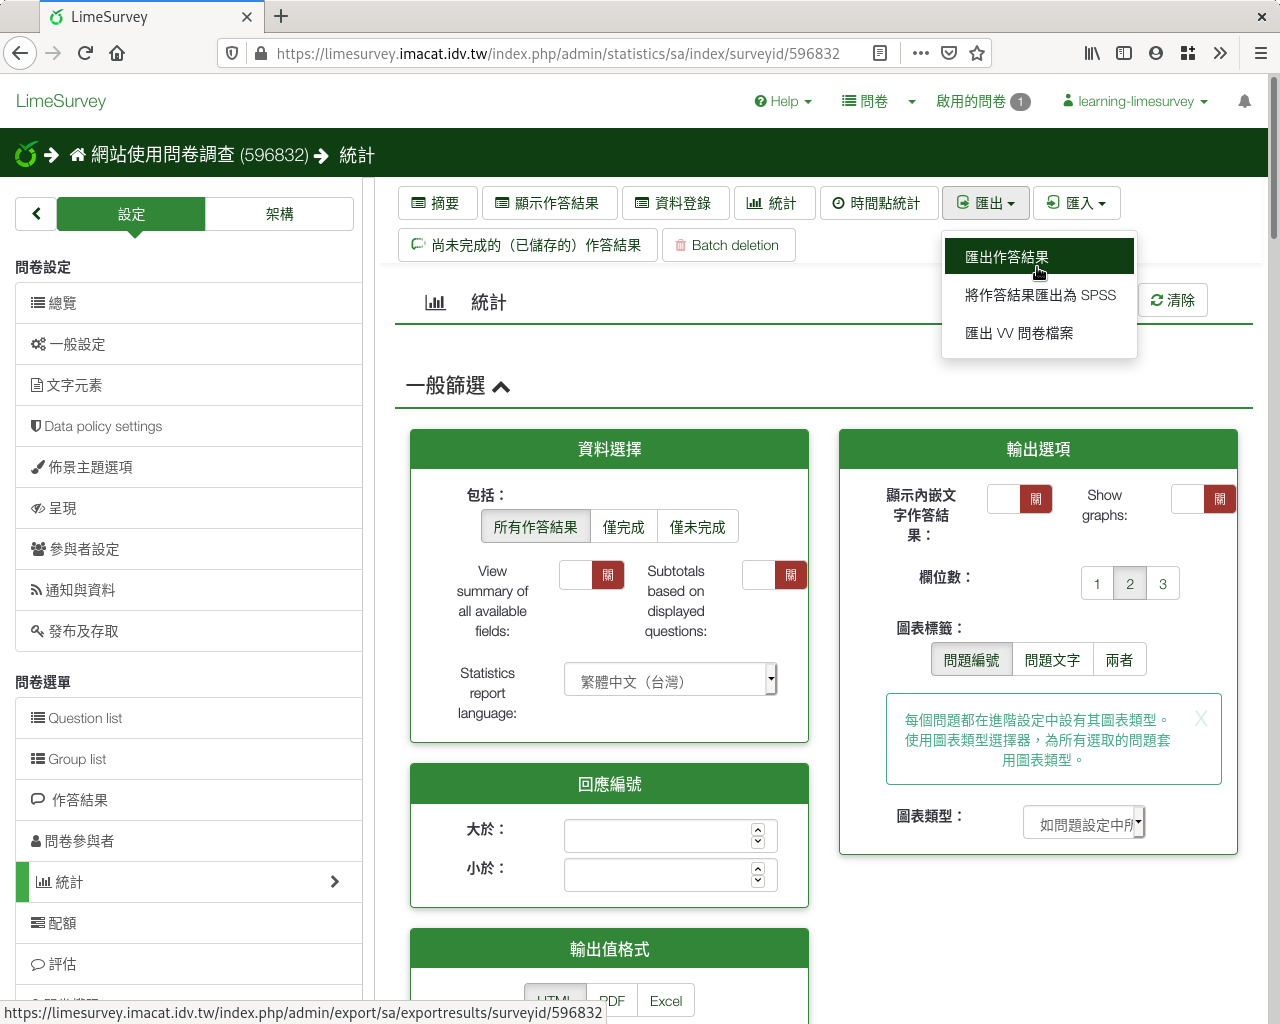Viewport: 1280px width, 1024px height.
Task: Open the Statistics report language dropdown
Action: (670, 680)
